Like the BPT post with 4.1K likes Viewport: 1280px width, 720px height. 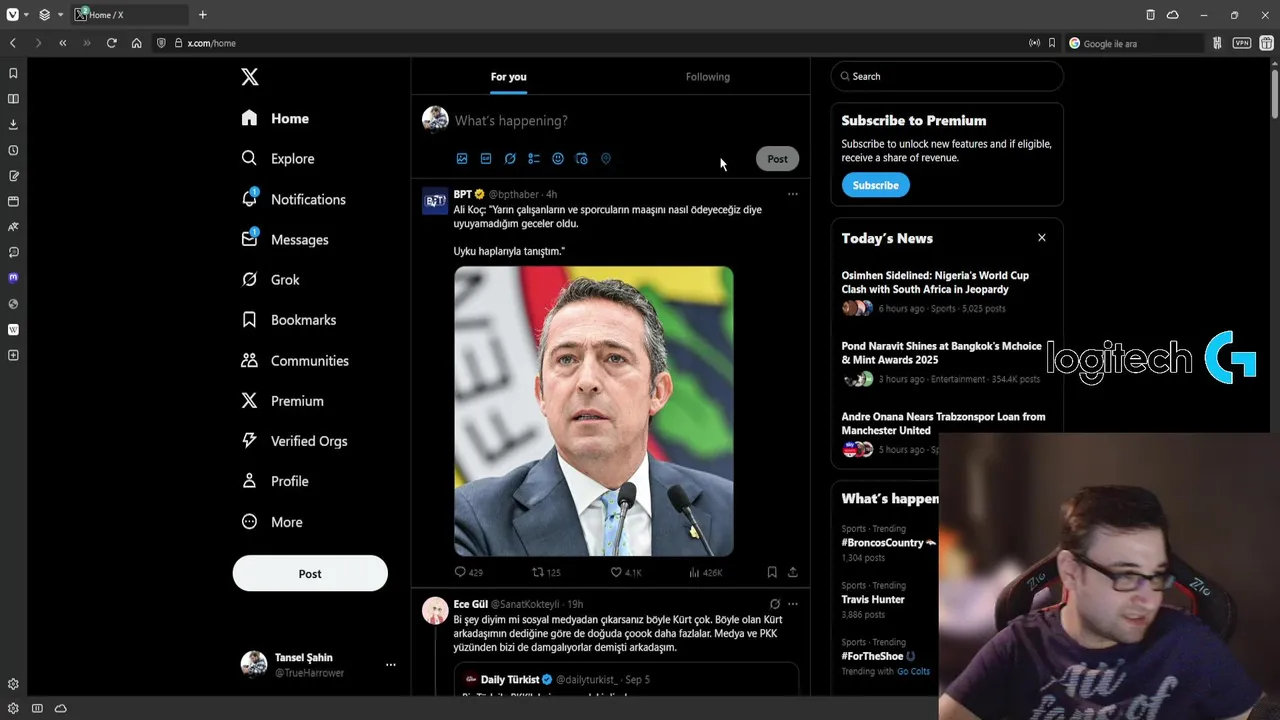tap(626, 572)
